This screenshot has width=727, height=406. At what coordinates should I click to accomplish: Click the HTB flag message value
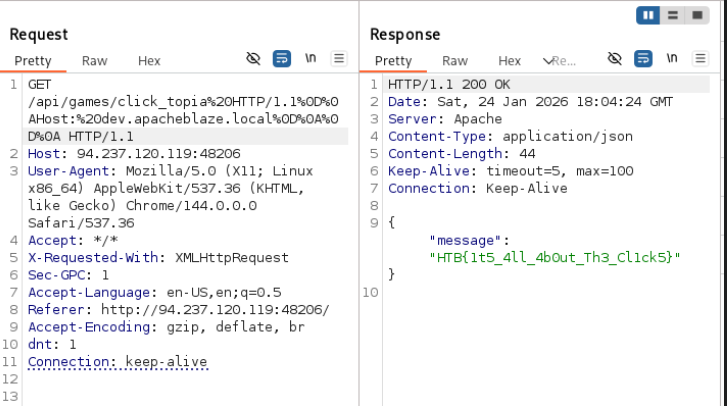(x=554, y=257)
